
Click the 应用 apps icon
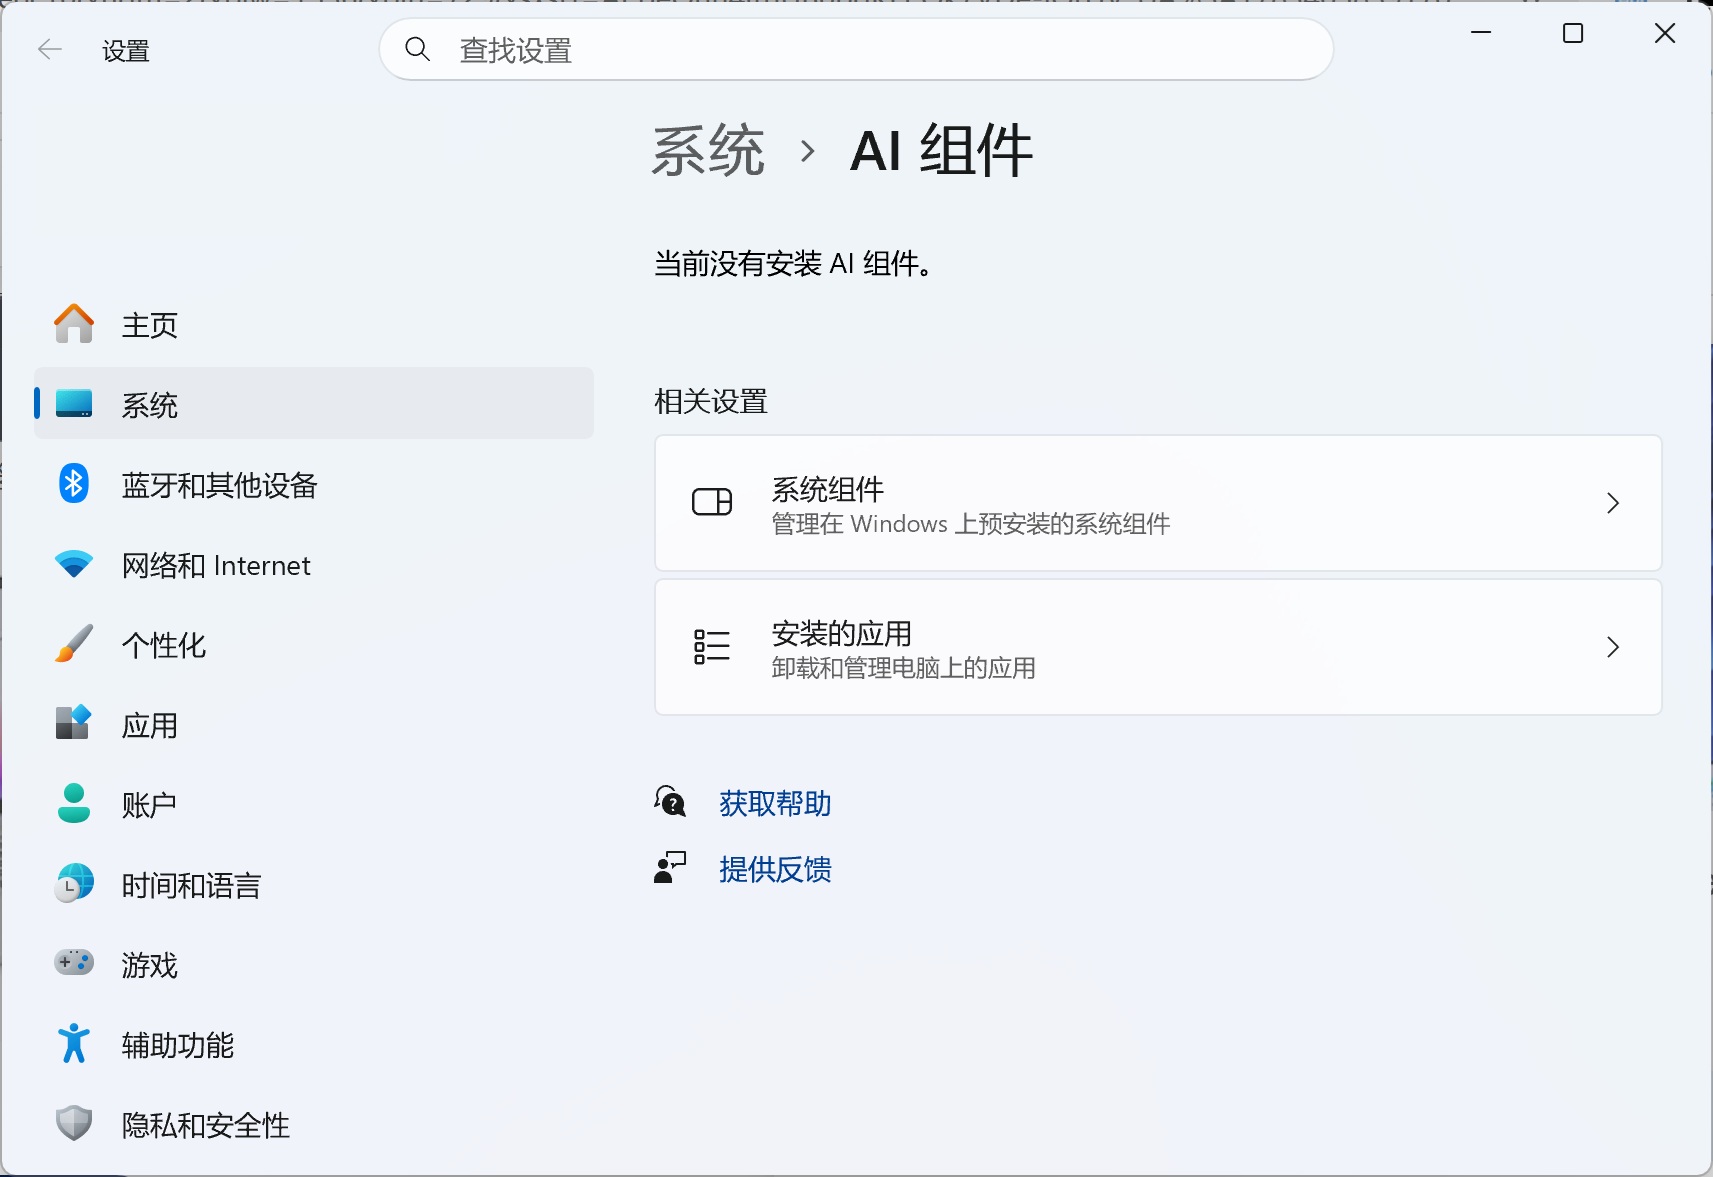pos(74,722)
